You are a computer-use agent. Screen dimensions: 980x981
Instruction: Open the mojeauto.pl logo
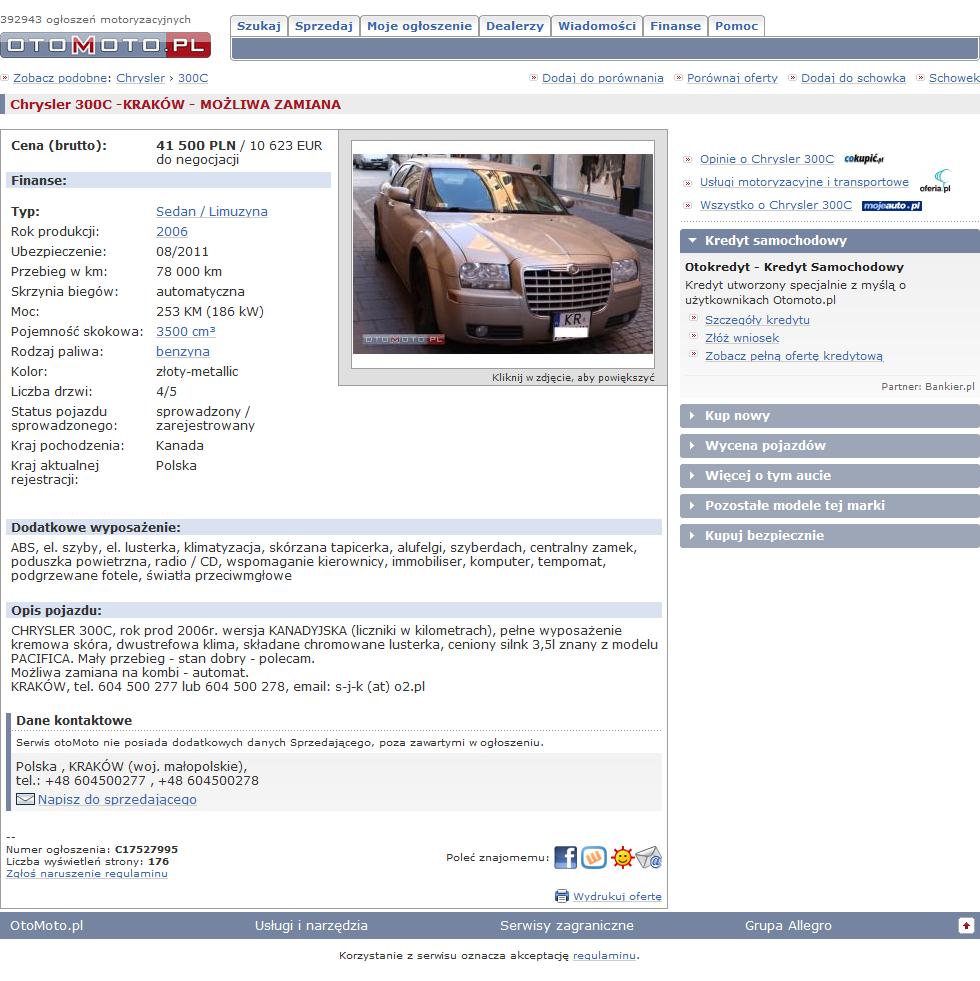892,205
